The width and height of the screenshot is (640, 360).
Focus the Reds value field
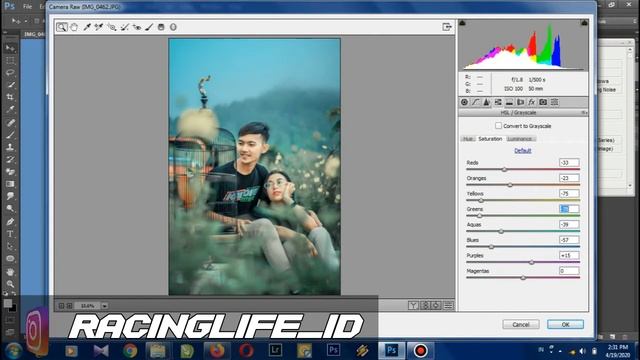point(569,162)
